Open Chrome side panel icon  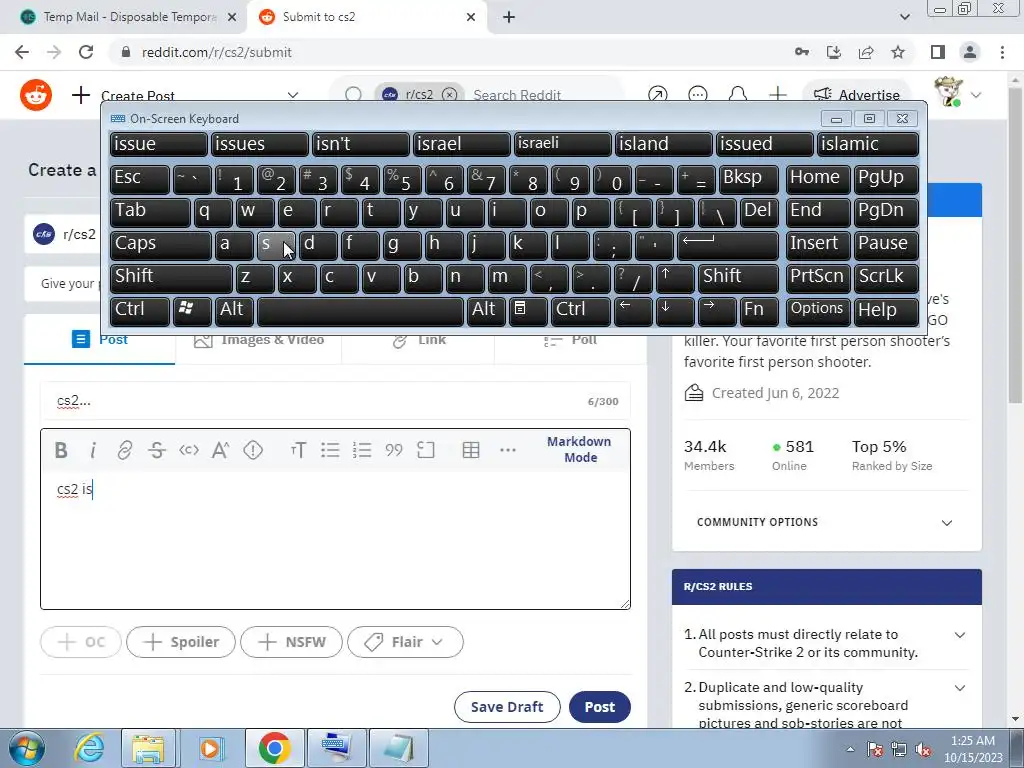pyautogui.click(x=938, y=52)
